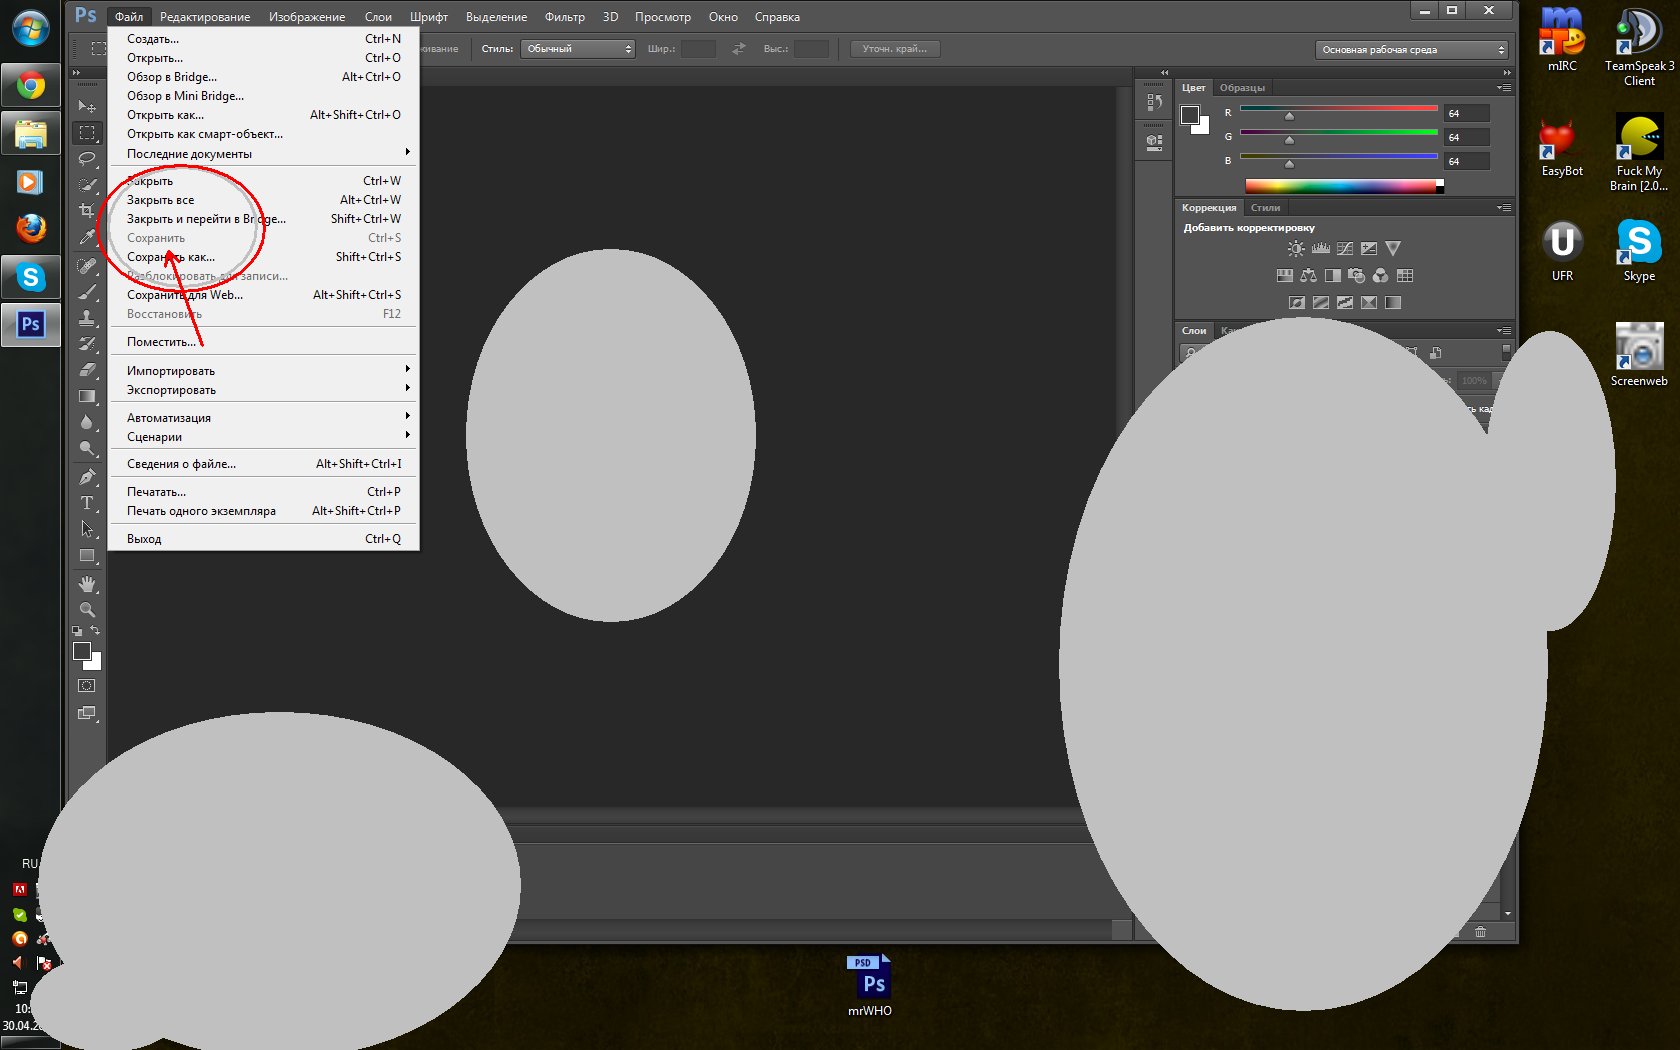Screen dimensions: 1680x1050
Task: Add Levels adjustment
Action: (1321, 249)
